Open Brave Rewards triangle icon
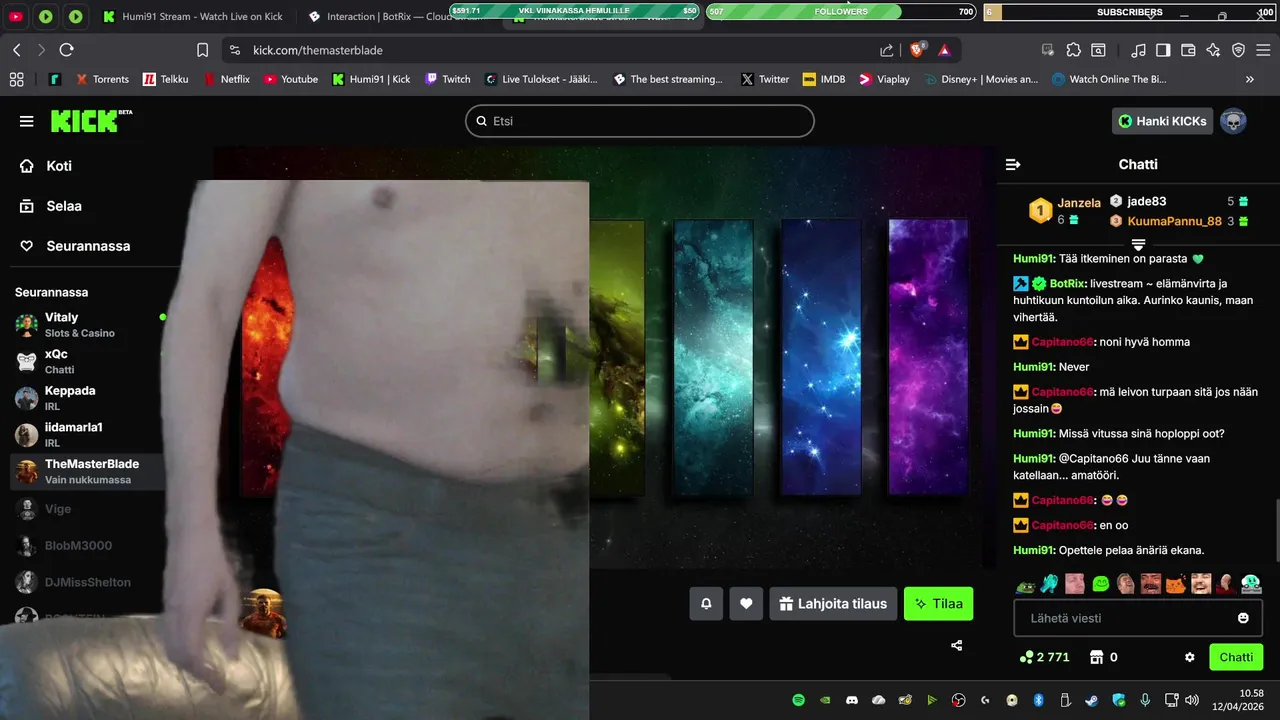 (944, 50)
